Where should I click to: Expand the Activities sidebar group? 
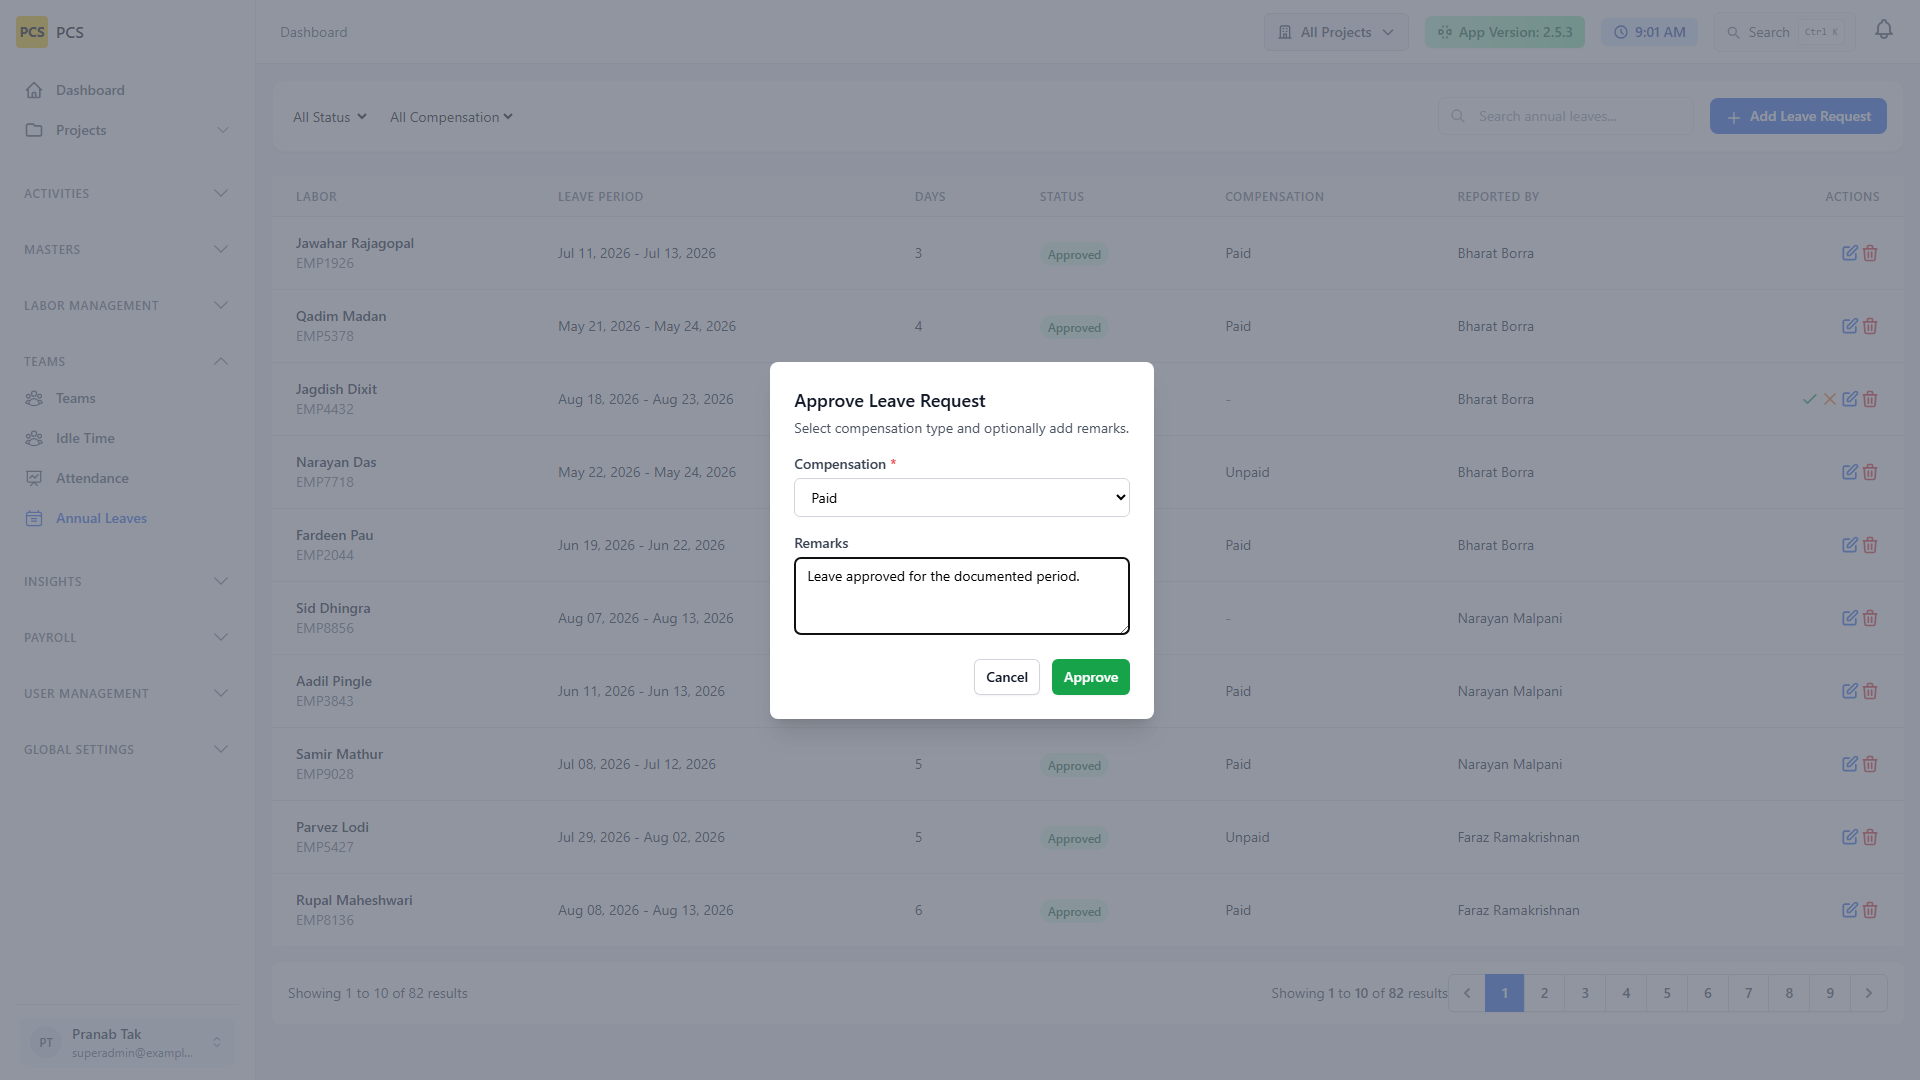point(127,194)
